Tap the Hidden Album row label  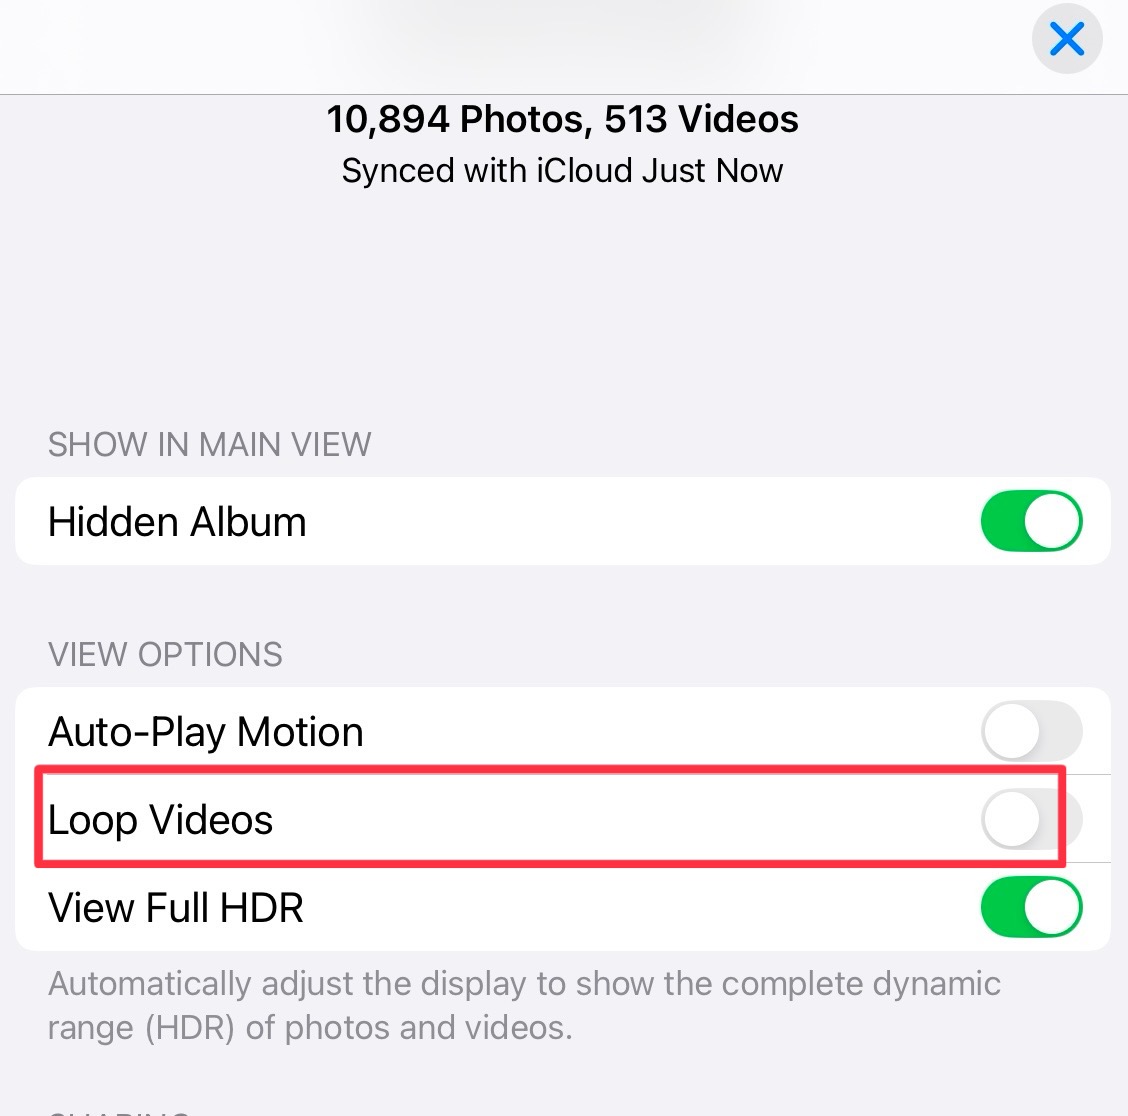177,522
